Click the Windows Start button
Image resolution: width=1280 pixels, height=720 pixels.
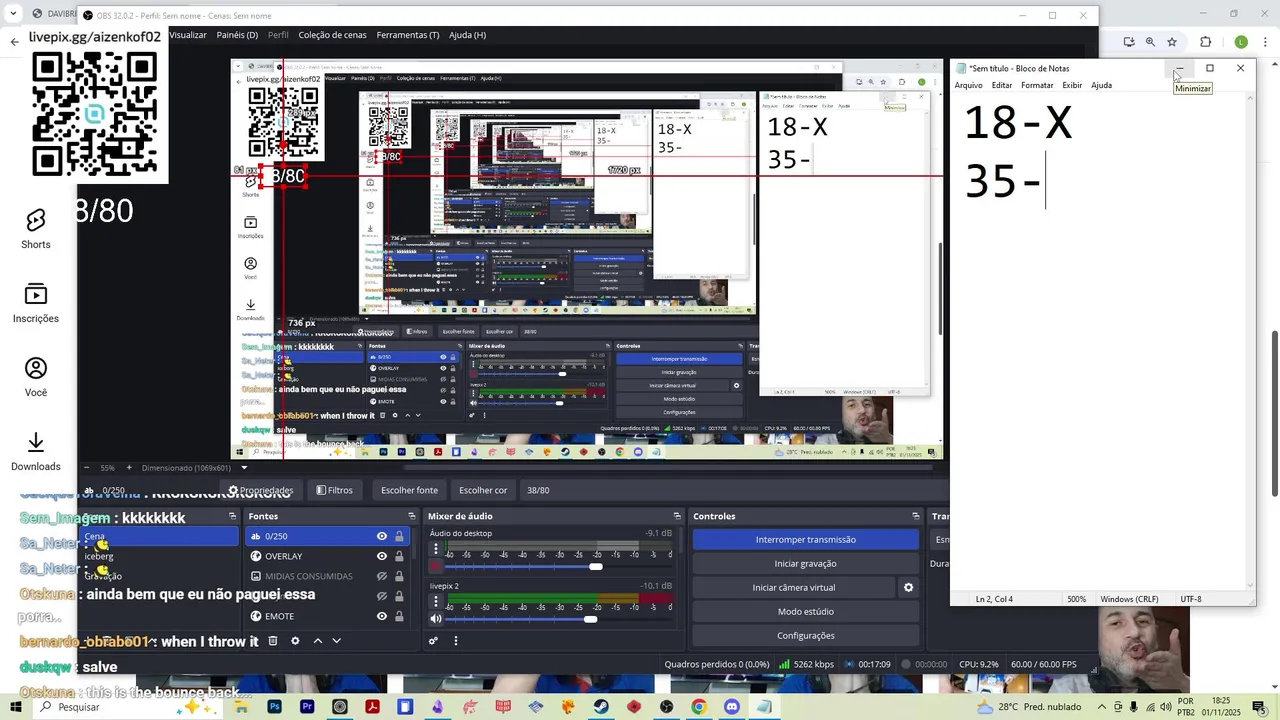point(16,707)
